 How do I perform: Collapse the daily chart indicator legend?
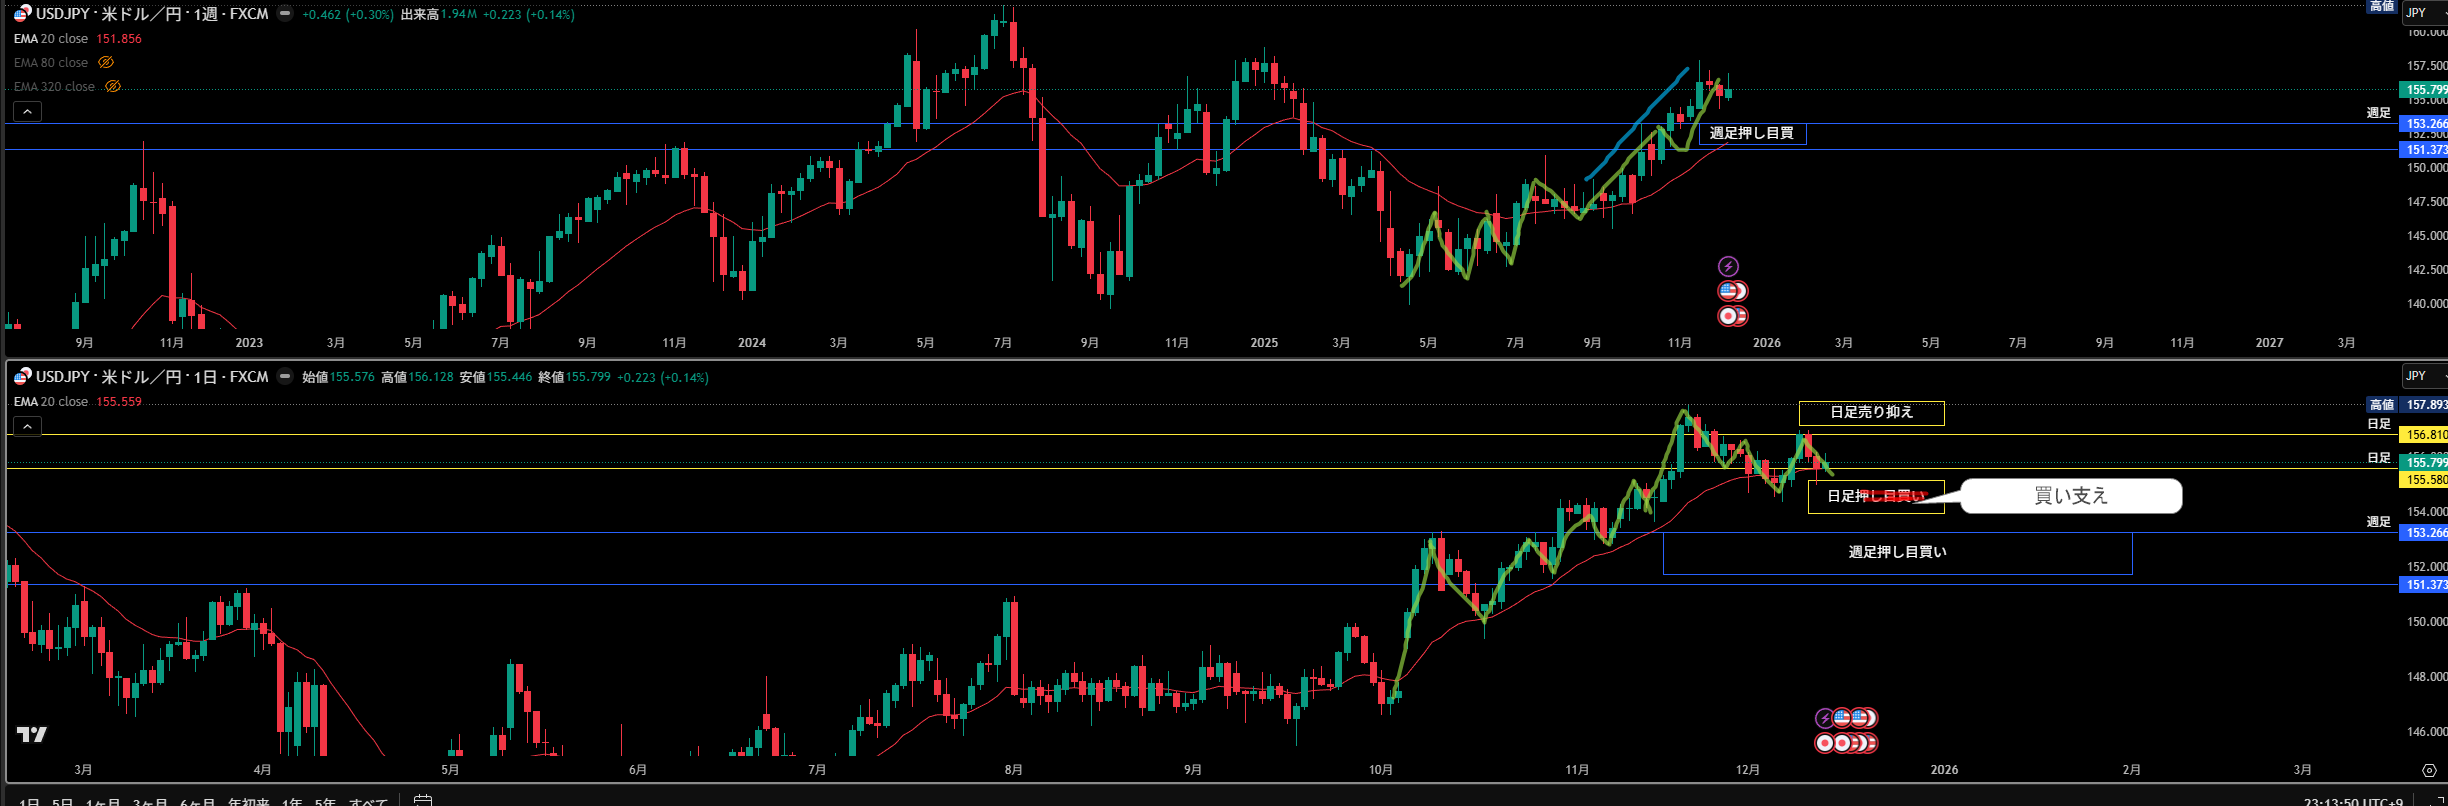28,426
